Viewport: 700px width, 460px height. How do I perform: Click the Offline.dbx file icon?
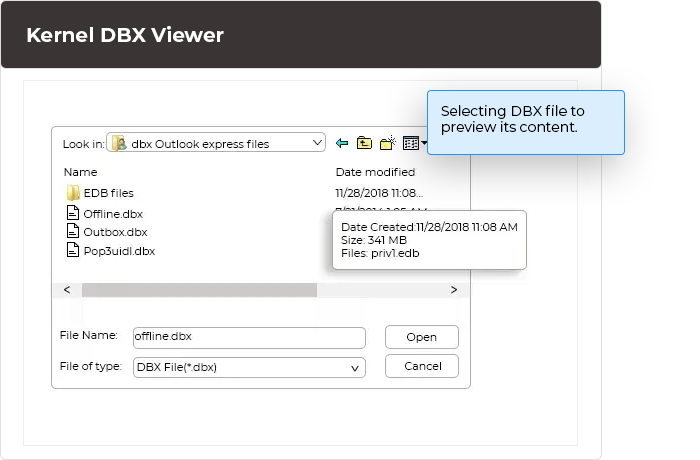(73, 213)
